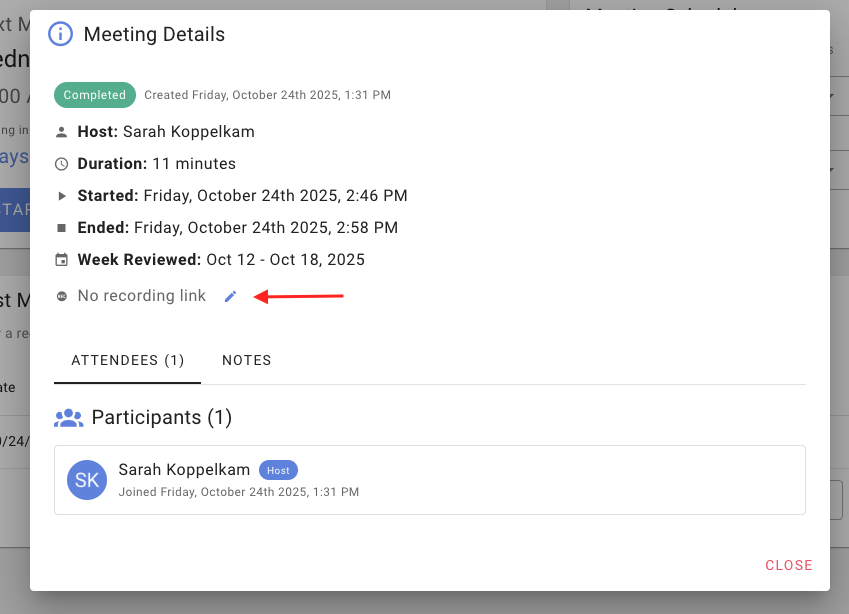Click the REC icon beside No recording link
The width and height of the screenshot is (849, 614).
point(62,296)
